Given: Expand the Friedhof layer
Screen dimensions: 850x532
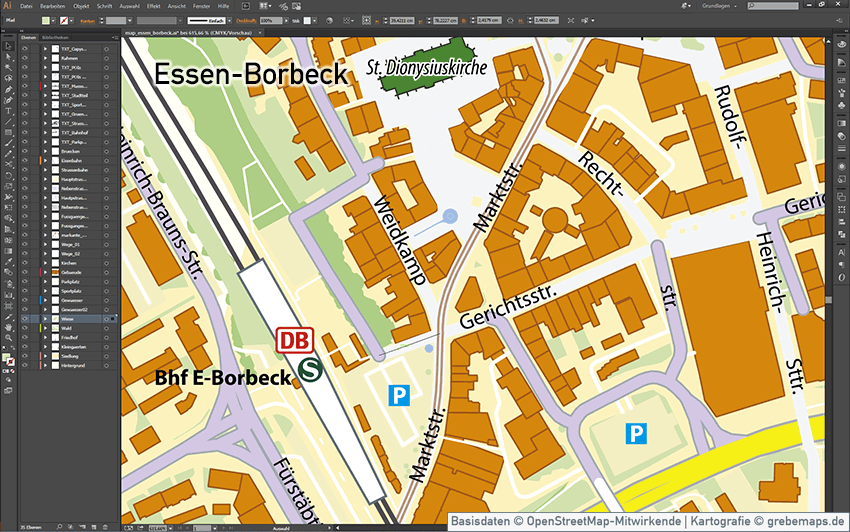Looking at the screenshot, I should [44, 337].
